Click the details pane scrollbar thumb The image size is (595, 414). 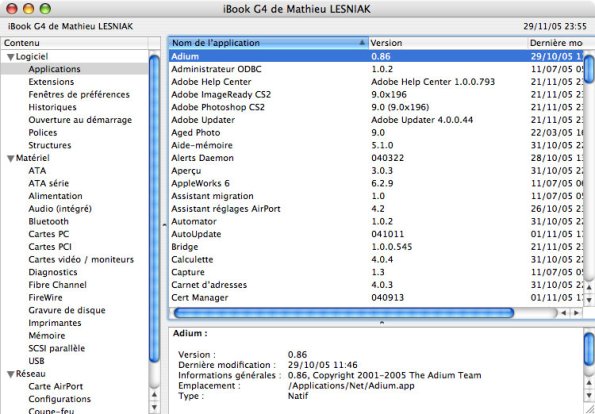coord(589,349)
